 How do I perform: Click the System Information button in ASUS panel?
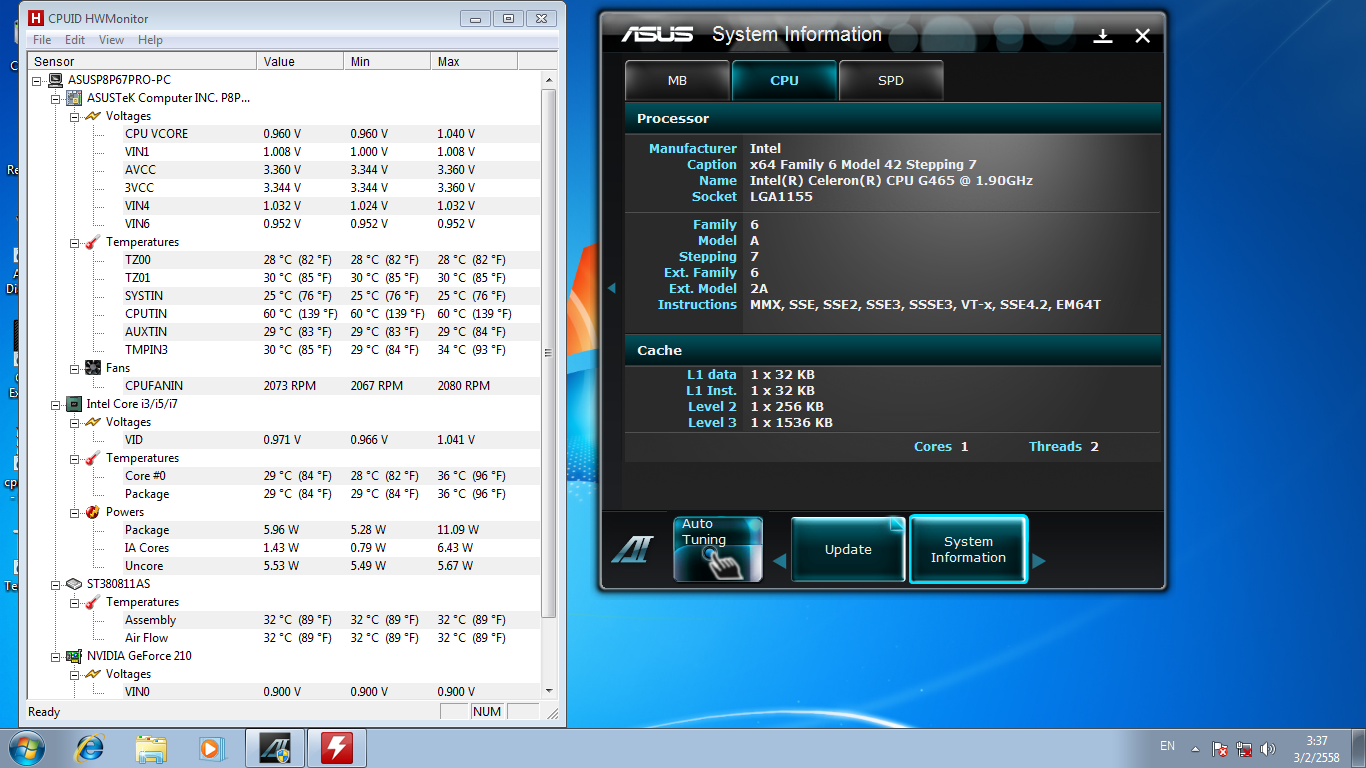point(968,549)
